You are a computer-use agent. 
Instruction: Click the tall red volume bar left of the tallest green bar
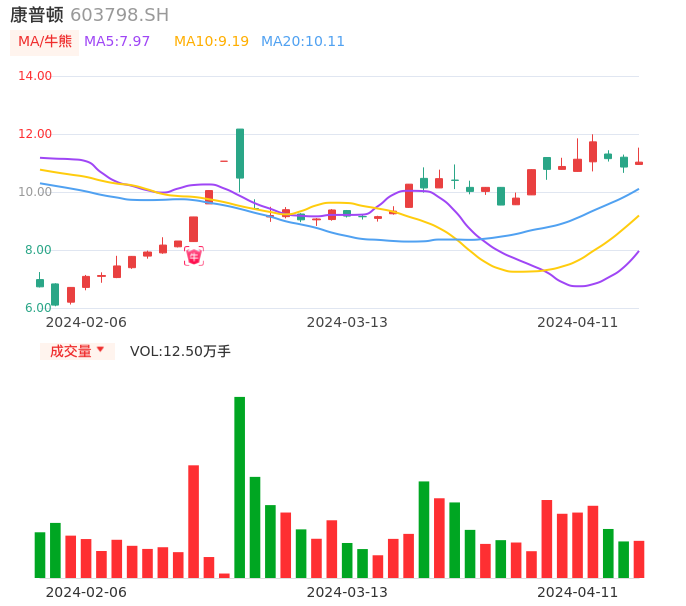click(x=193, y=521)
